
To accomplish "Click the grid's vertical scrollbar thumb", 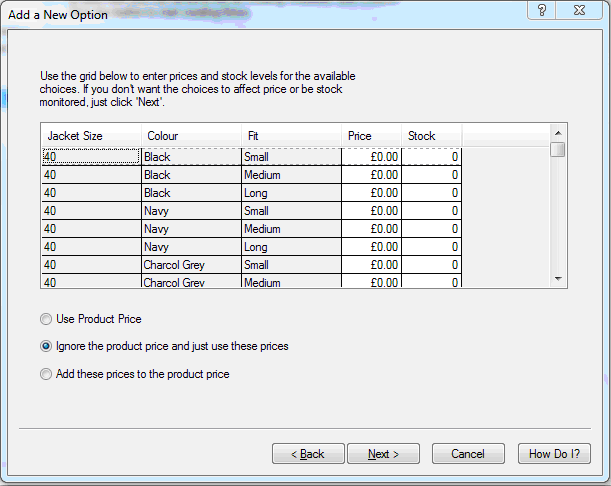I will click(558, 150).
